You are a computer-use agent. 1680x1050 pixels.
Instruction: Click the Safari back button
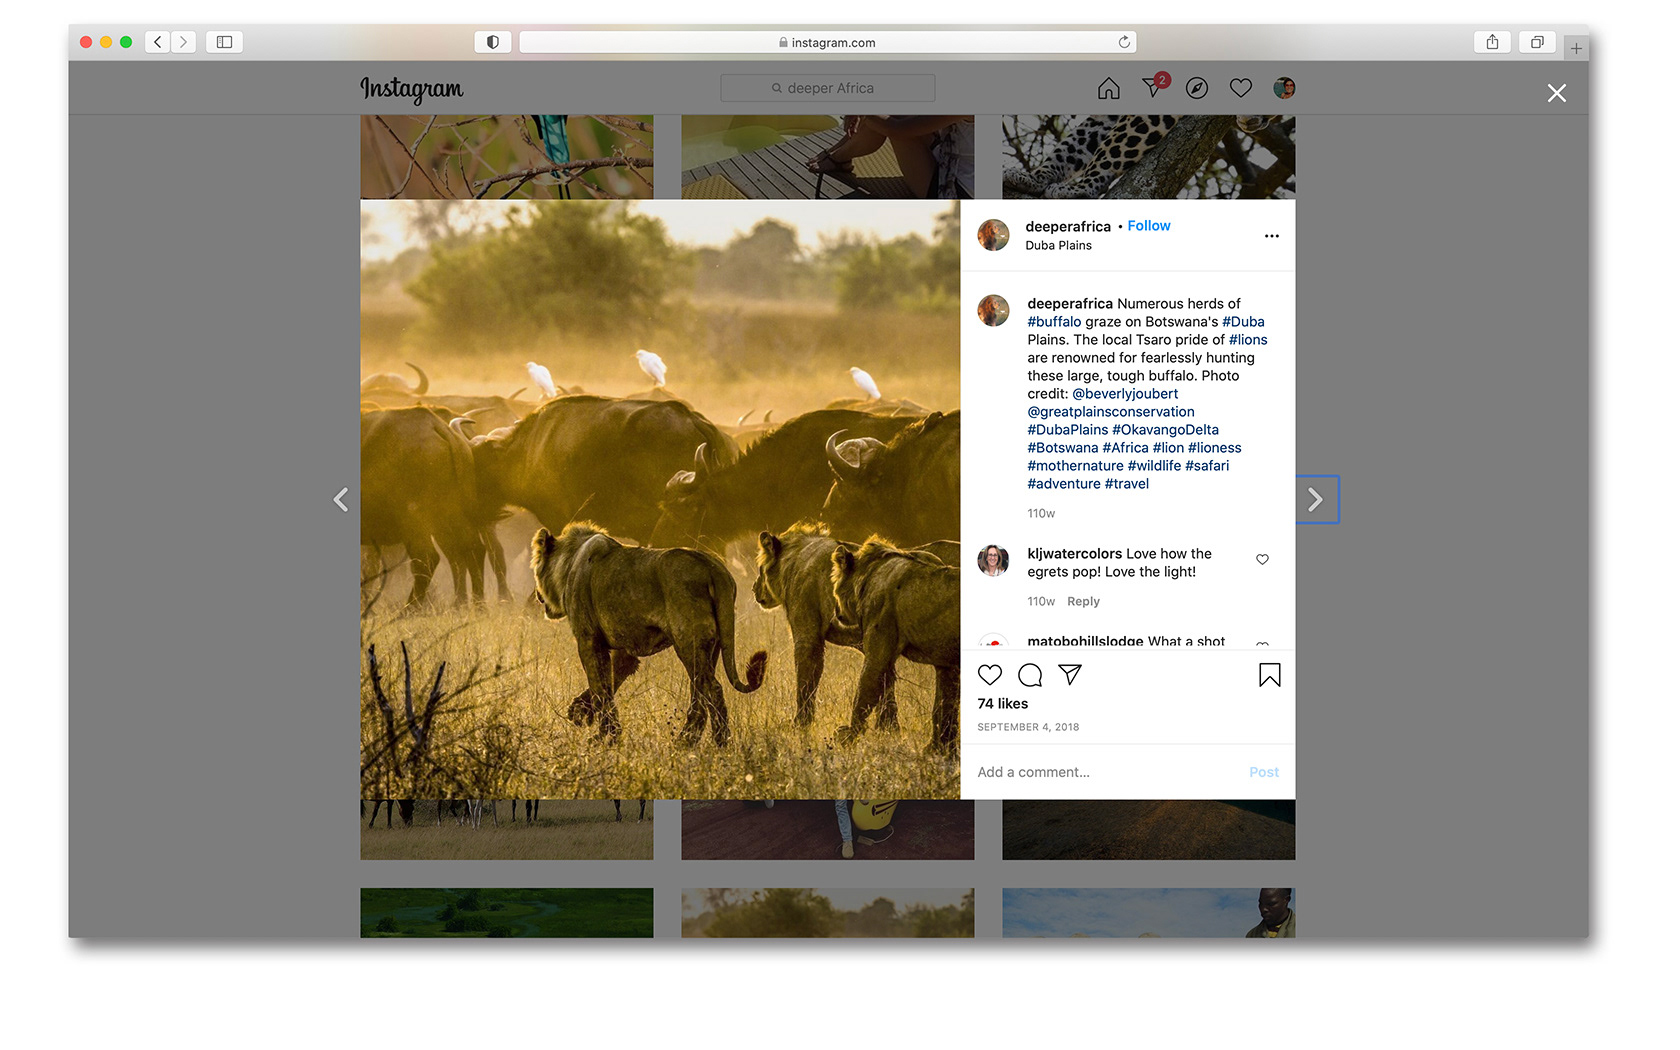[157, 42]
